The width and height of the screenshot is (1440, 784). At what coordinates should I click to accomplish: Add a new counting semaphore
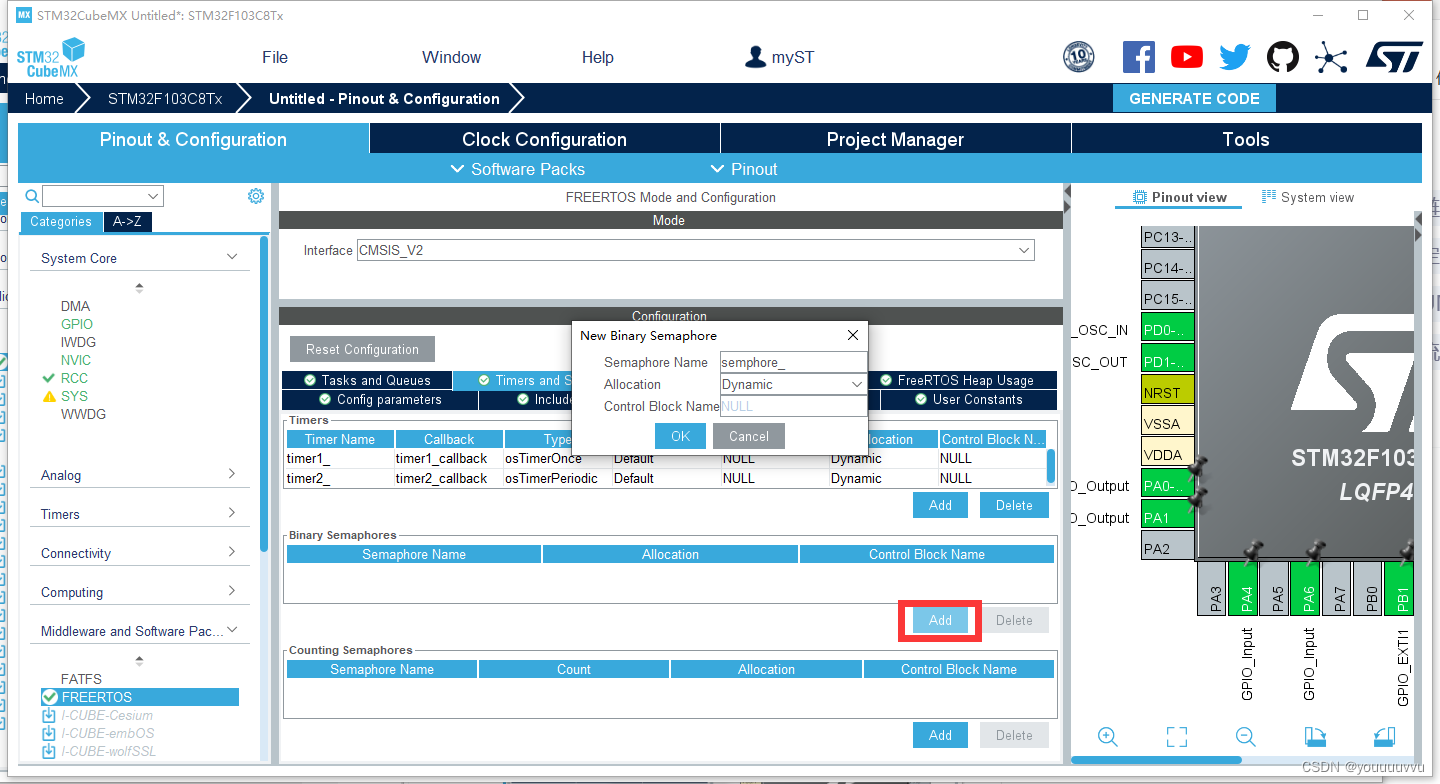(940, 735)
